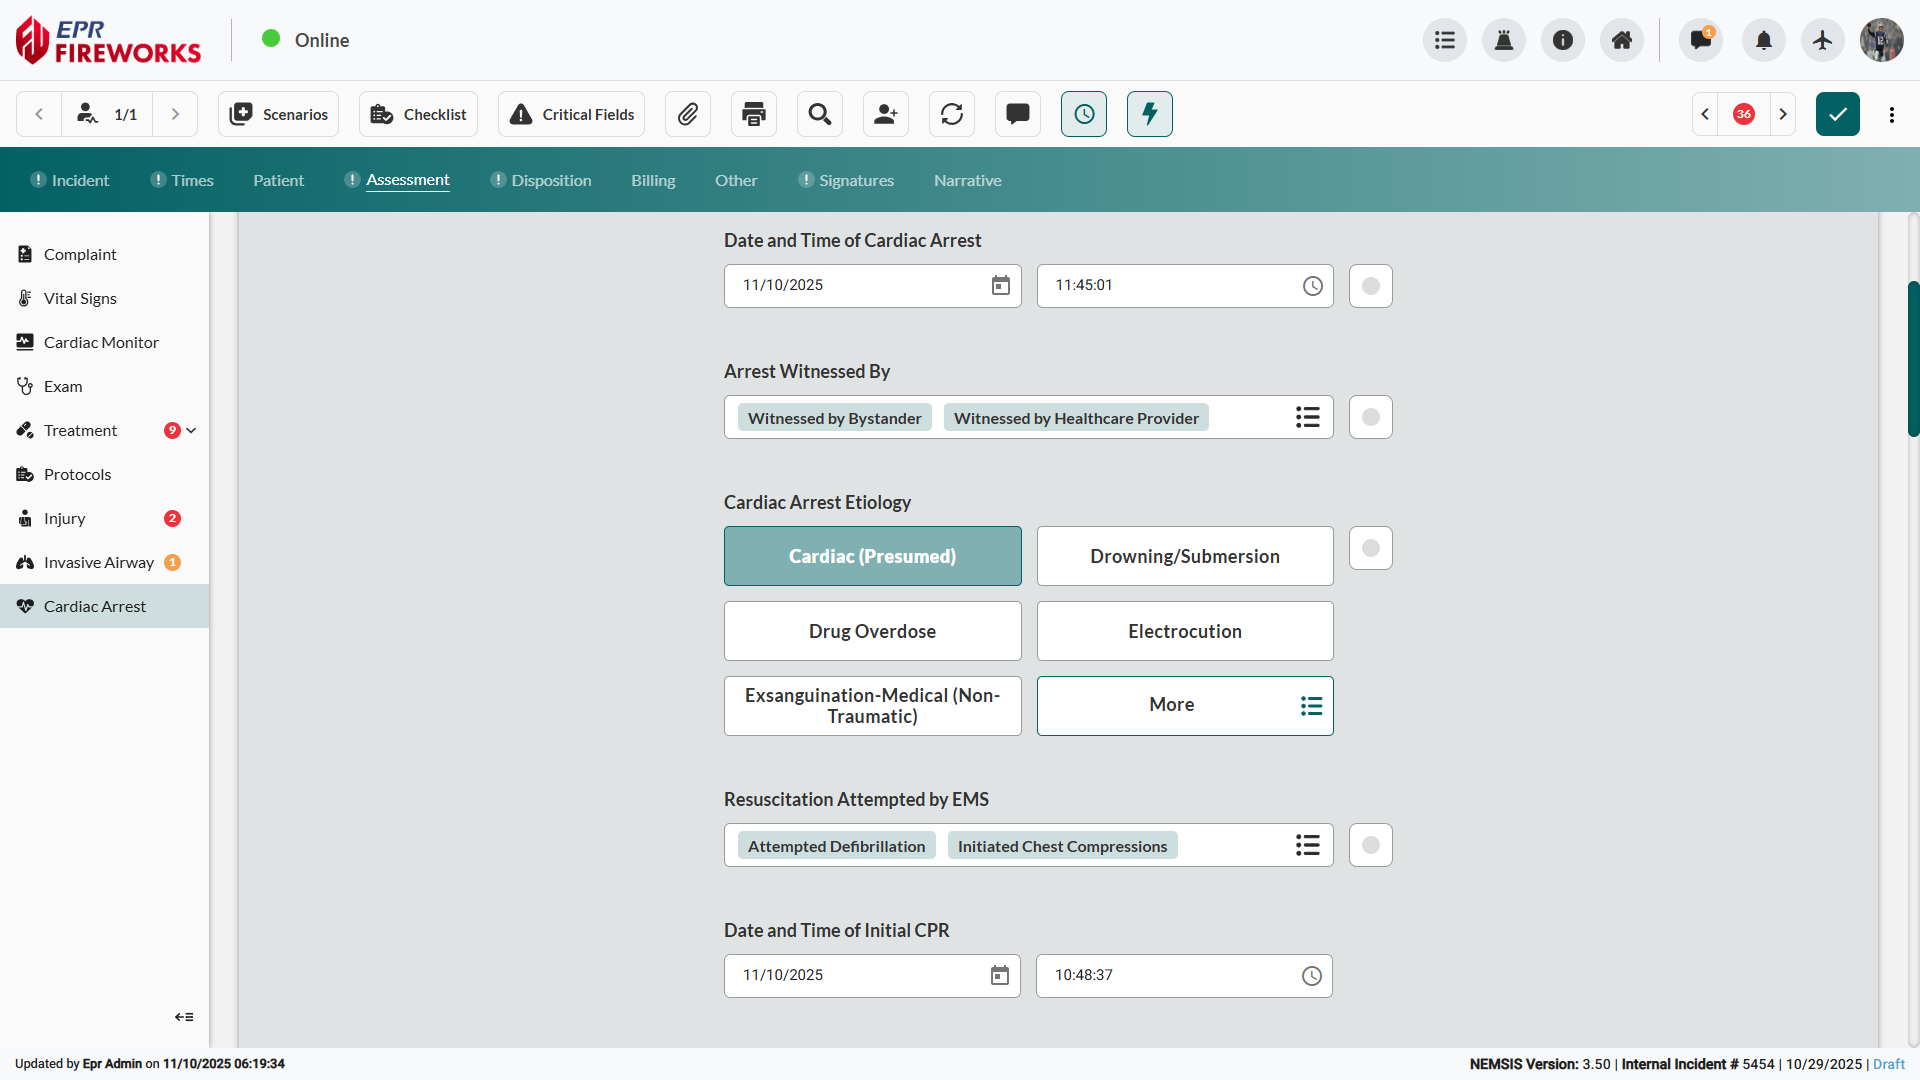Expand the Treatment sidebar section chevron
This screenshot has width=1920, height=1080.
coord(191,431)
